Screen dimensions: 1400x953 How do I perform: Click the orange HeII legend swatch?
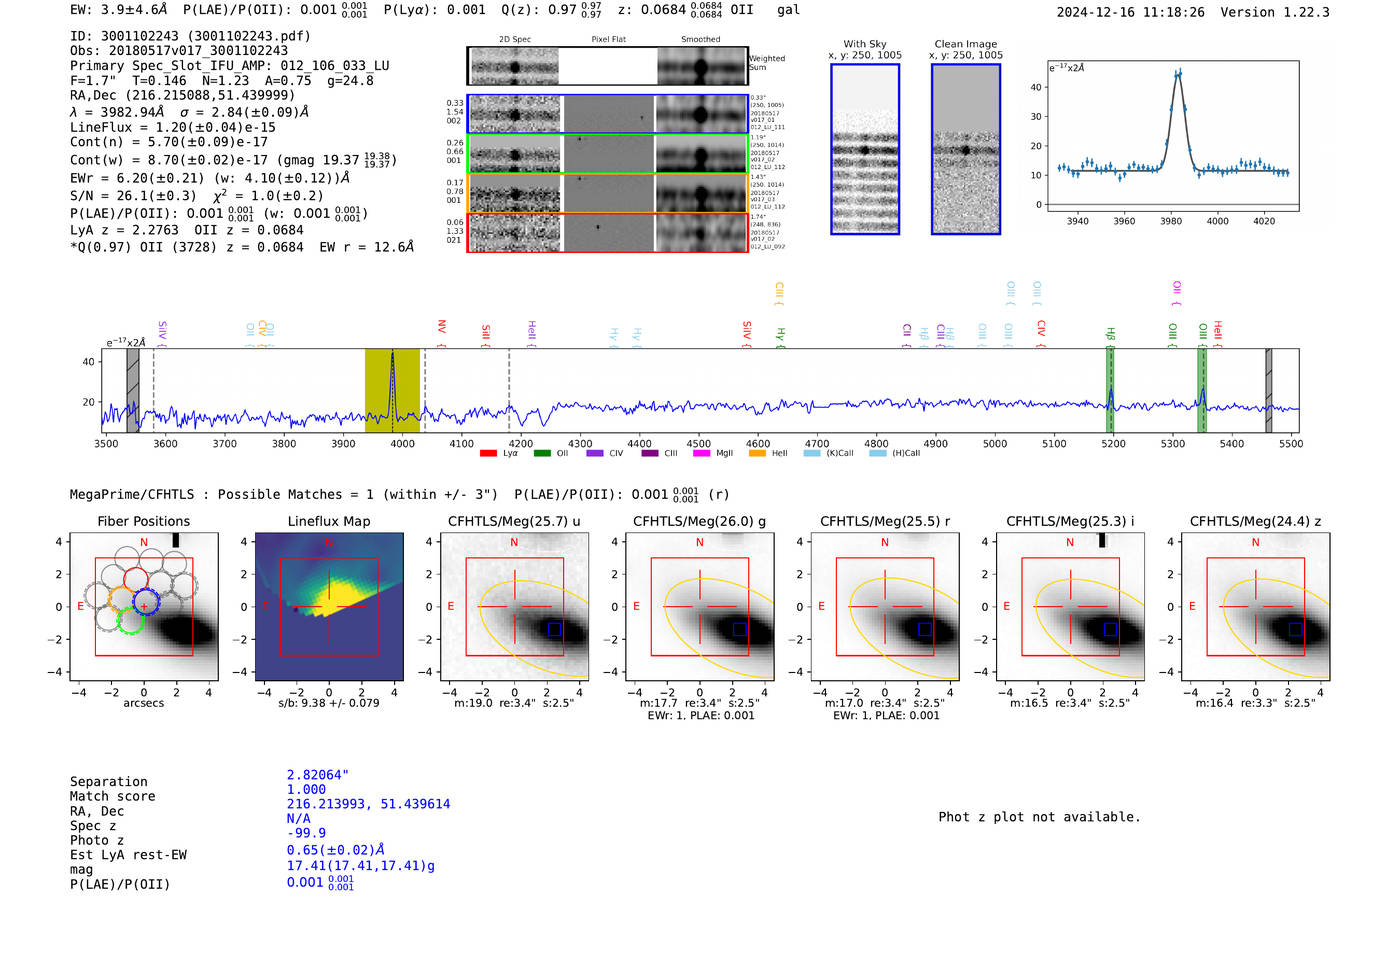757,453
